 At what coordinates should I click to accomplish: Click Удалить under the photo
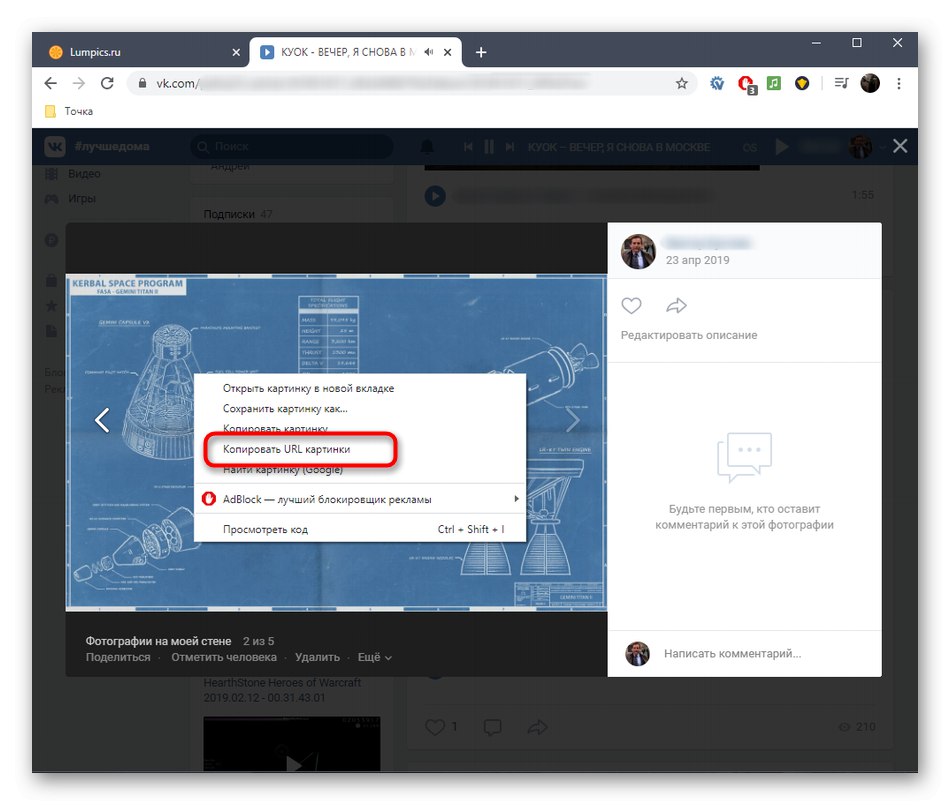point(318,657)
